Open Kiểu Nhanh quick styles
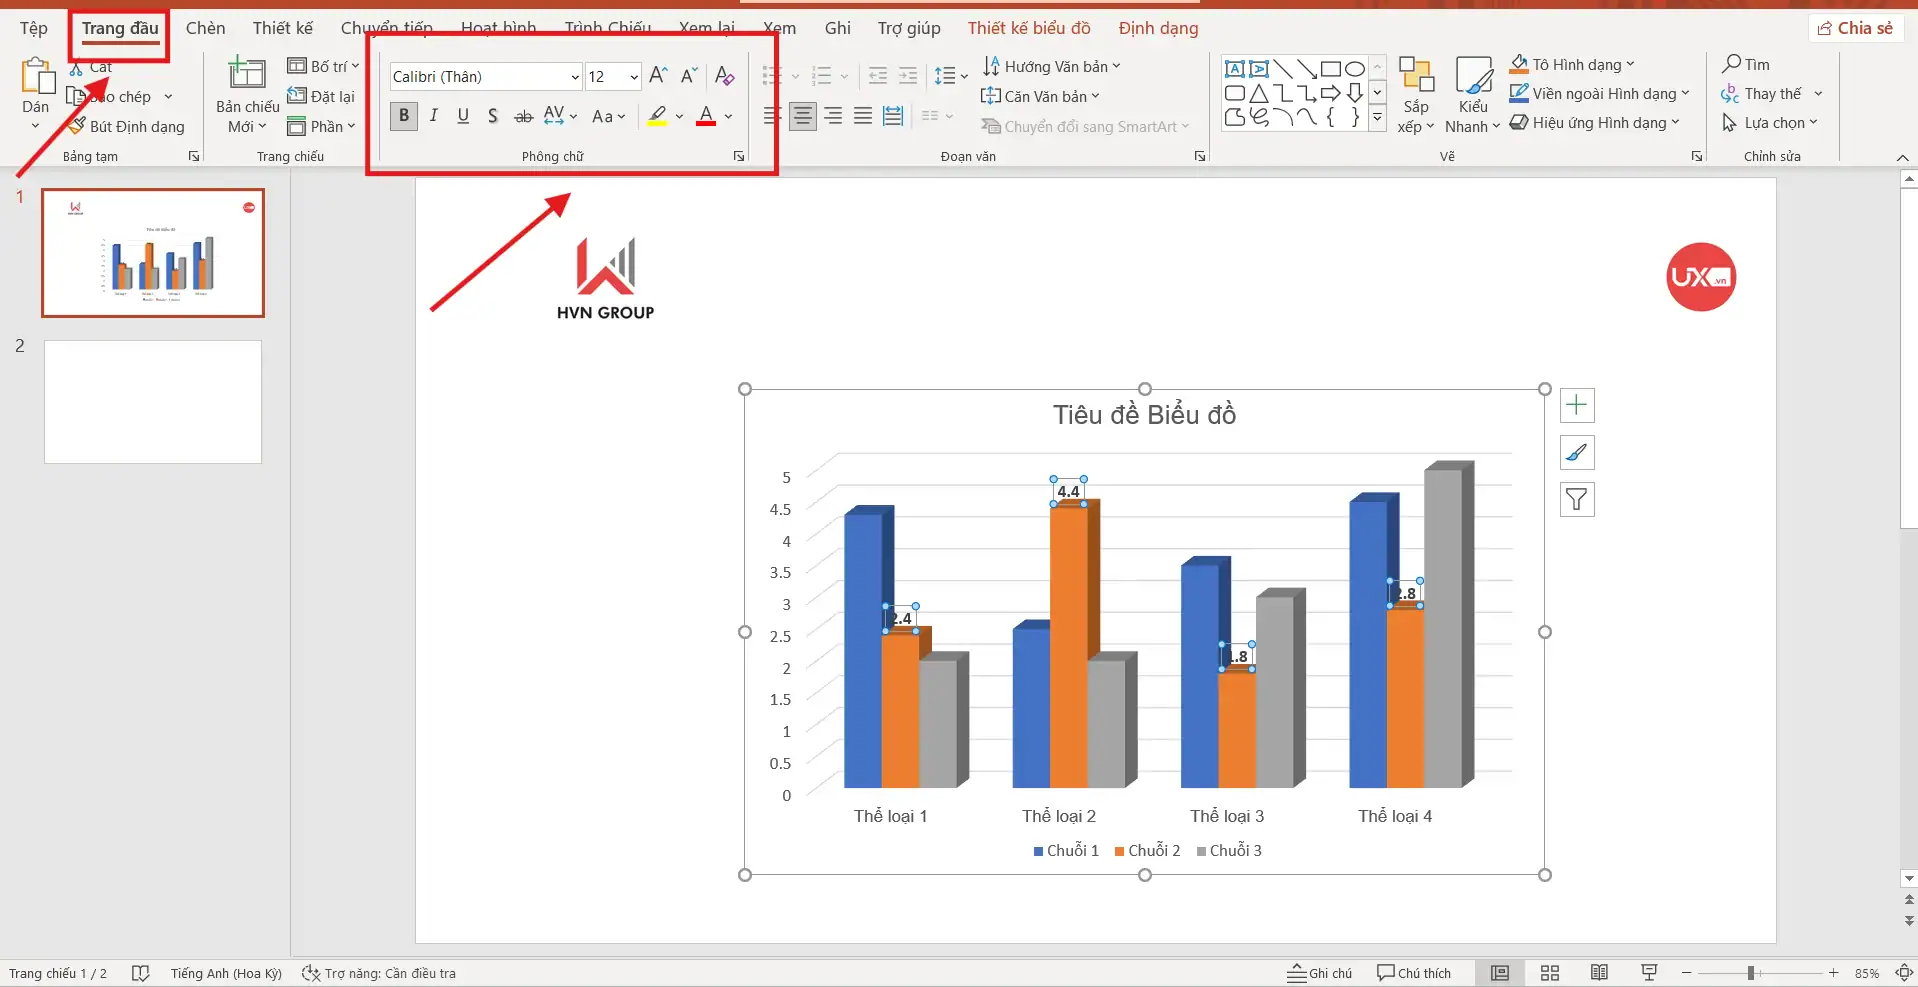1918x987 pixels. [1473, 95]
